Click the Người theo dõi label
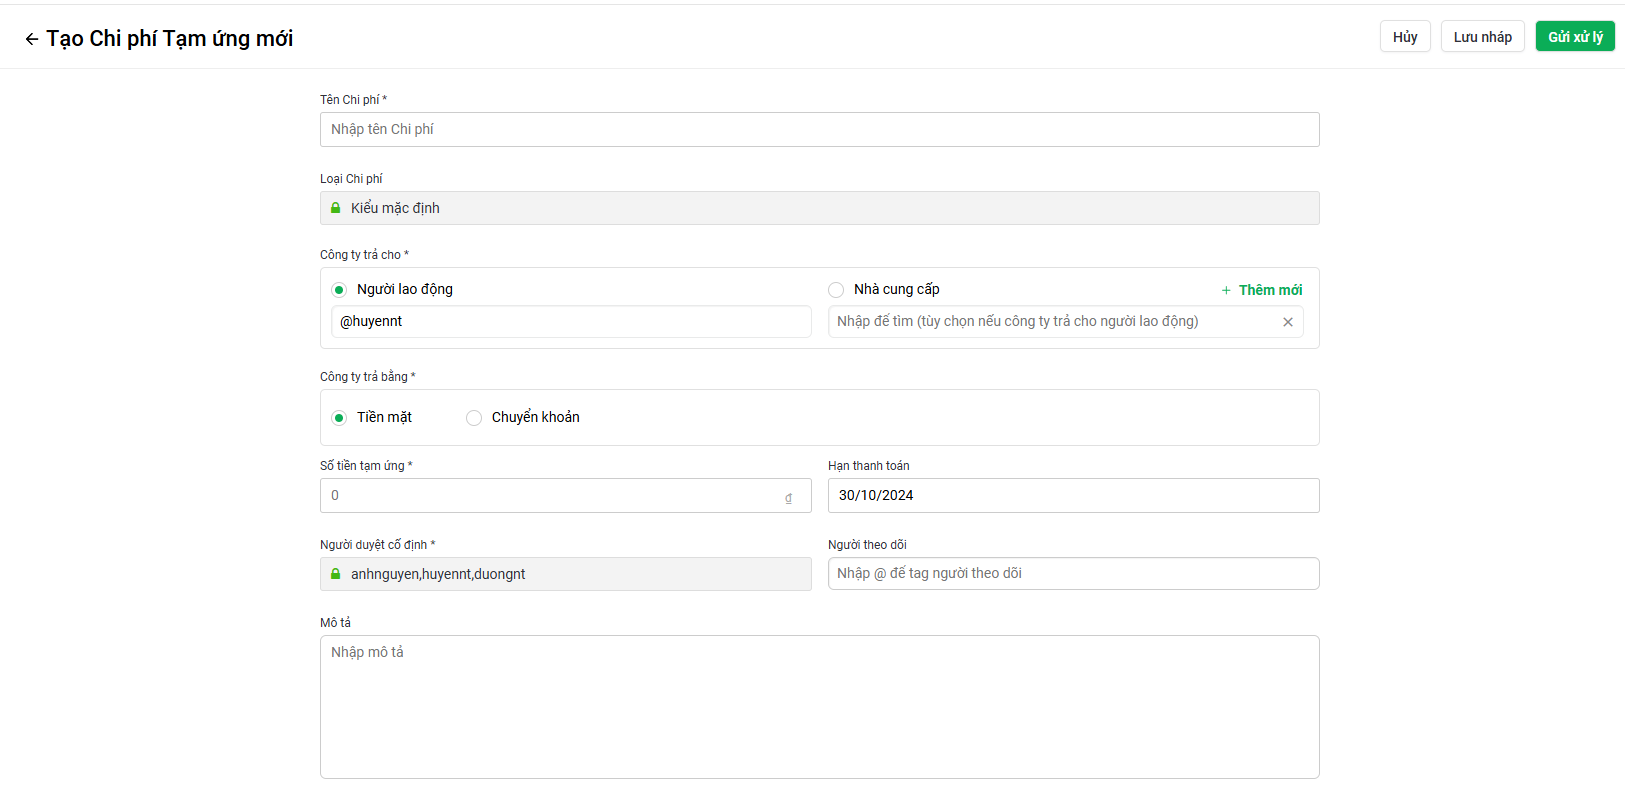Screen dimensions: 1625x797 pos(867,545)
